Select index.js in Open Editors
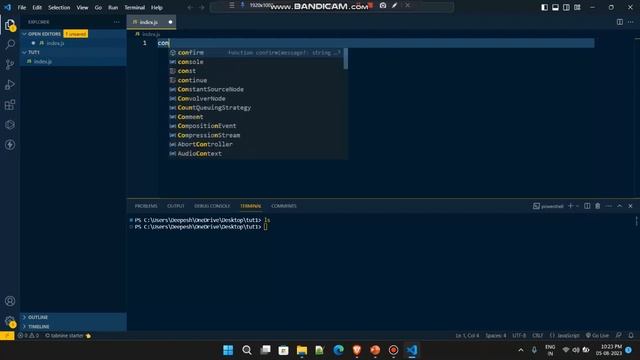Image resolution: width=640 pixels, height=360 pixels. click(73, 43)
